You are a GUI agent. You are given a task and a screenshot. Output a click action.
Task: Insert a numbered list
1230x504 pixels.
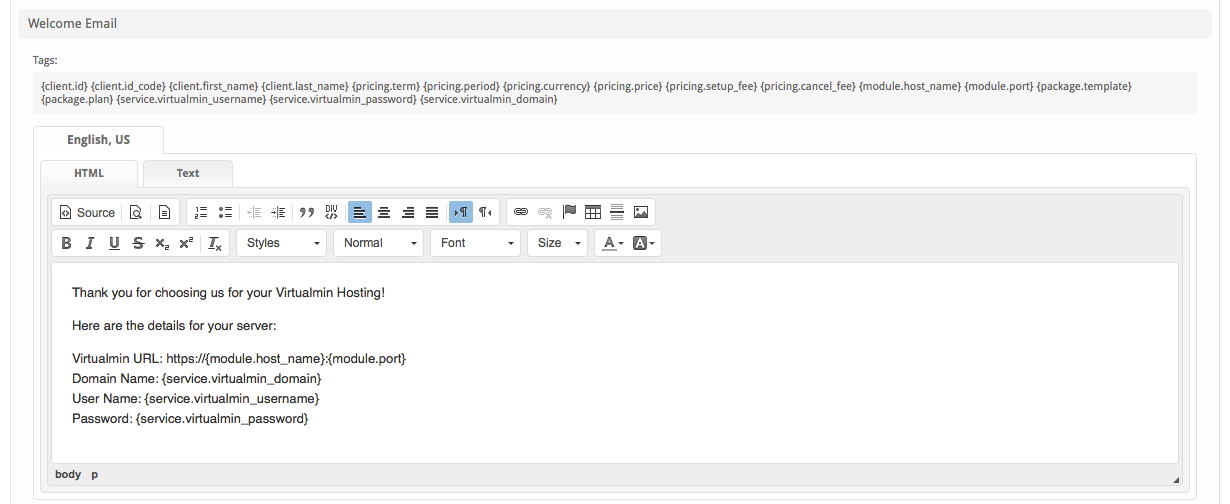pos(201,212)
